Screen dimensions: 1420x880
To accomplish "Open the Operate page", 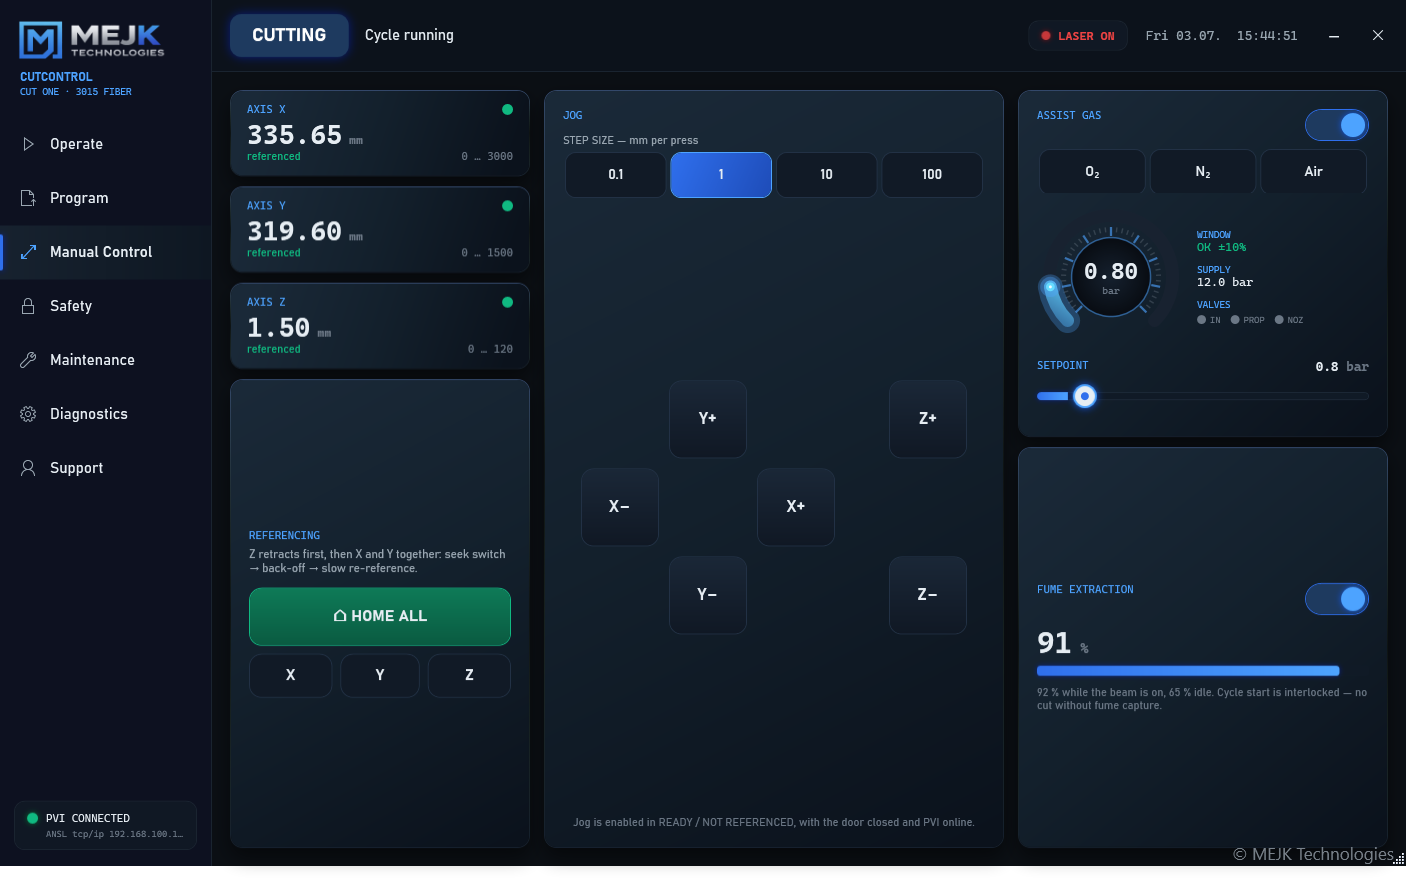I will pyautogui.click(x=106, y=144).
